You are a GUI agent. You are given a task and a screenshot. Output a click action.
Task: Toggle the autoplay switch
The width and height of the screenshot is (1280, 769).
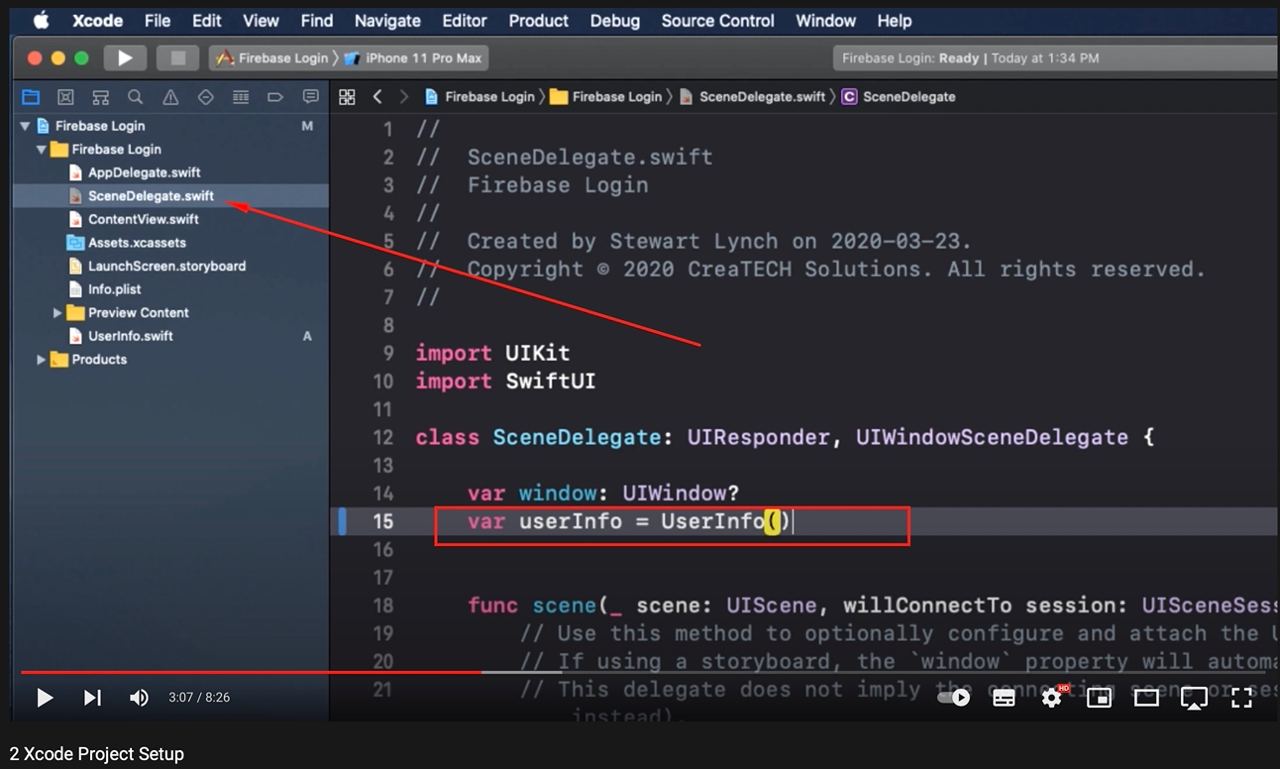click(954, 698)
